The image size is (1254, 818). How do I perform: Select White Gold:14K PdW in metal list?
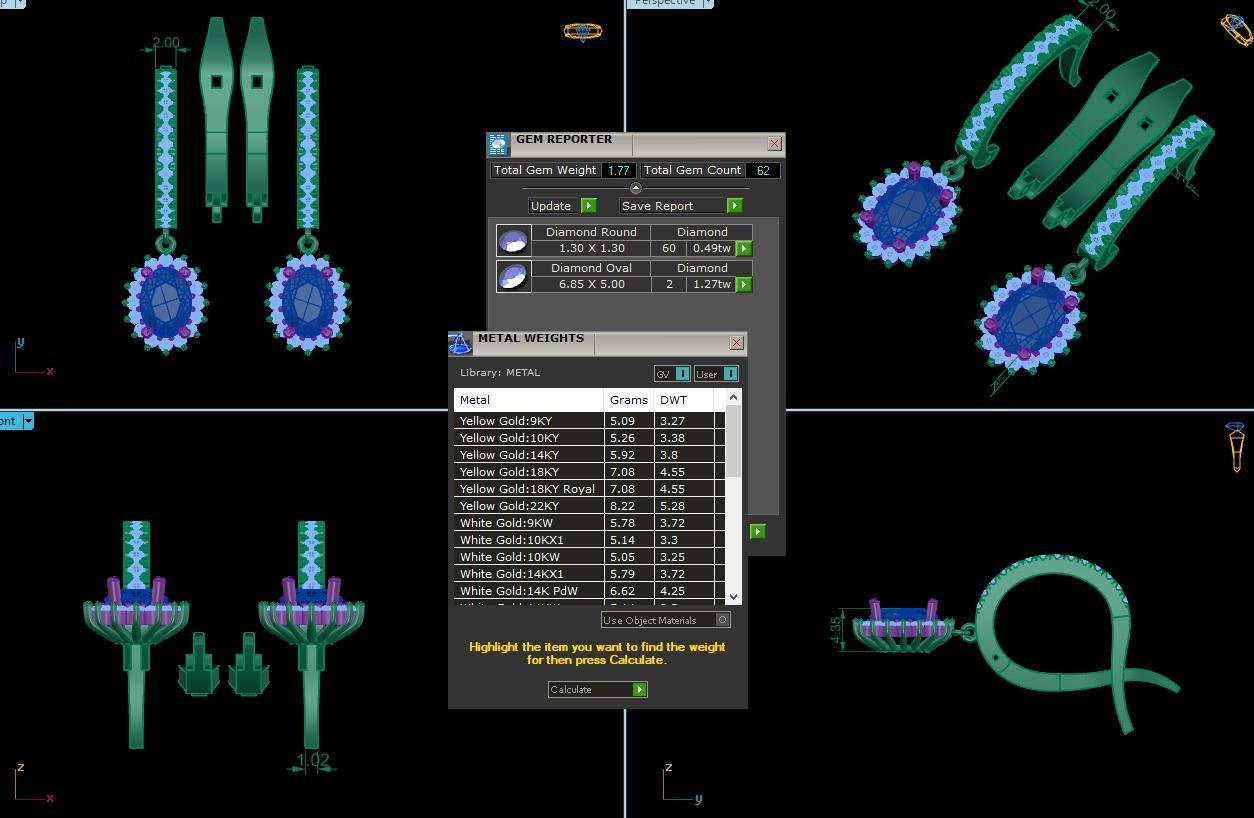point(528,591)
